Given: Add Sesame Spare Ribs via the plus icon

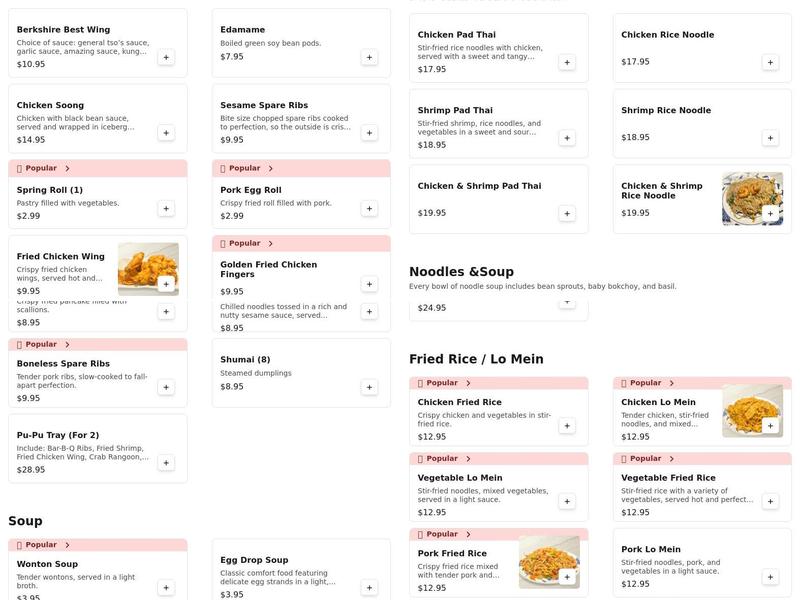Looking at the screenshot, I should tap(368, 133).
